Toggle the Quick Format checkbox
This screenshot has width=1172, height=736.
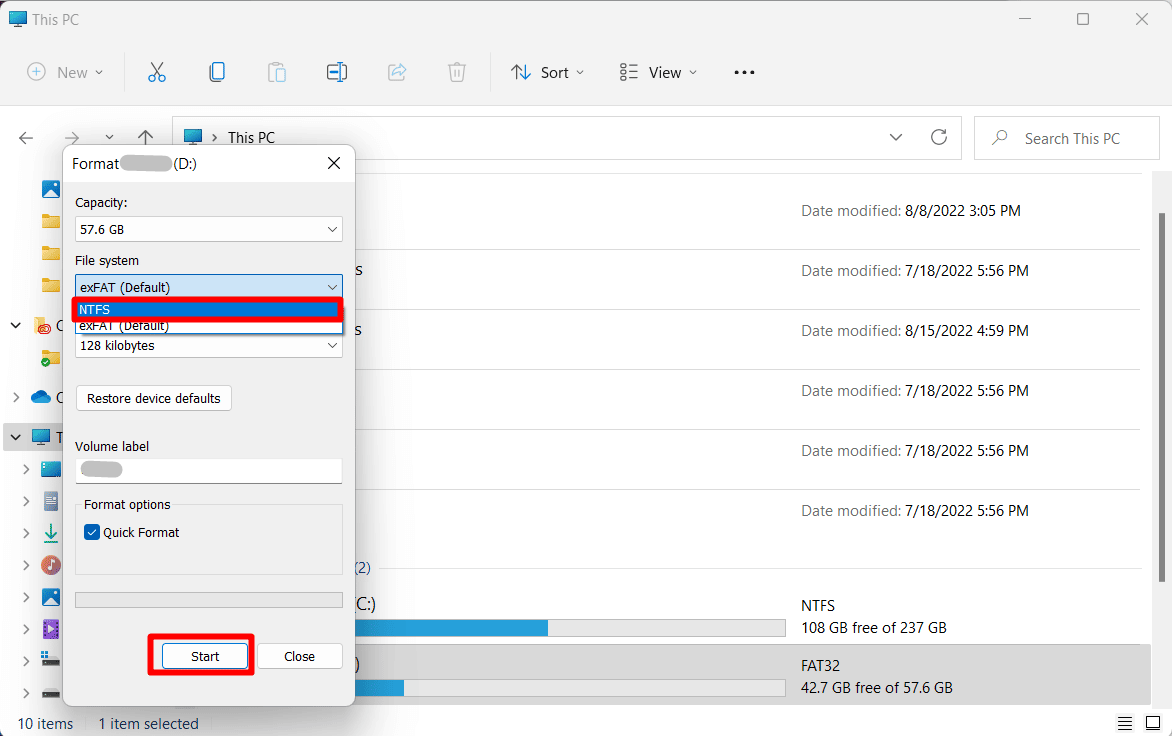coord(92,532)
